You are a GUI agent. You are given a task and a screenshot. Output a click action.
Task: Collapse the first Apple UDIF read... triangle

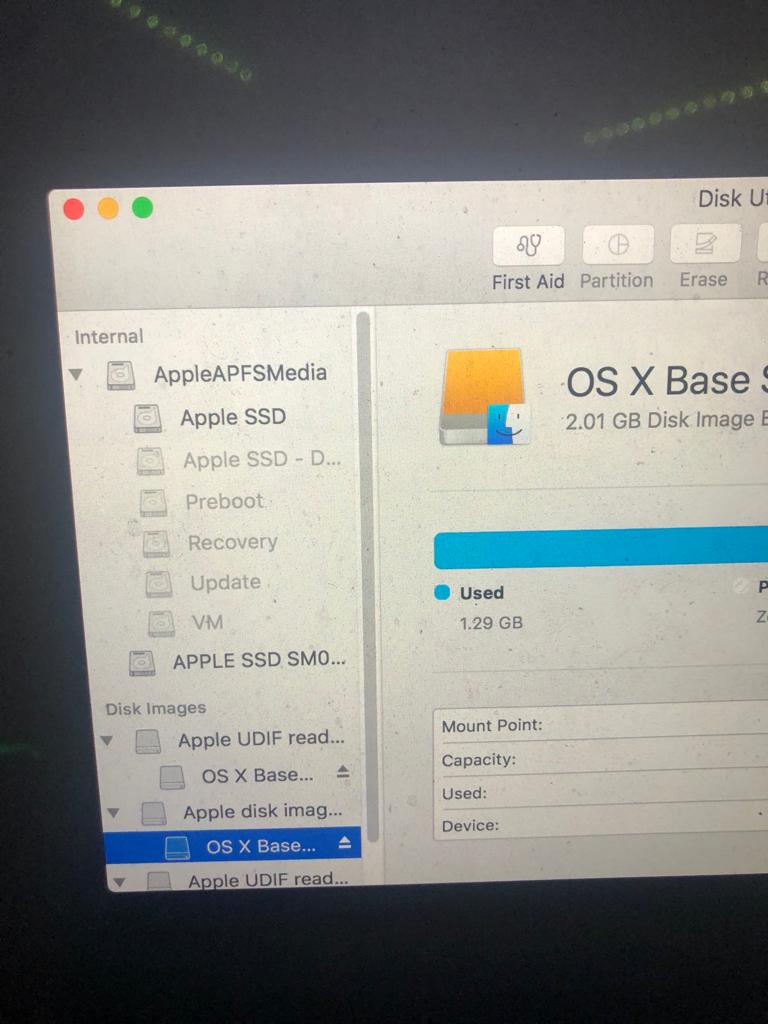107,741
